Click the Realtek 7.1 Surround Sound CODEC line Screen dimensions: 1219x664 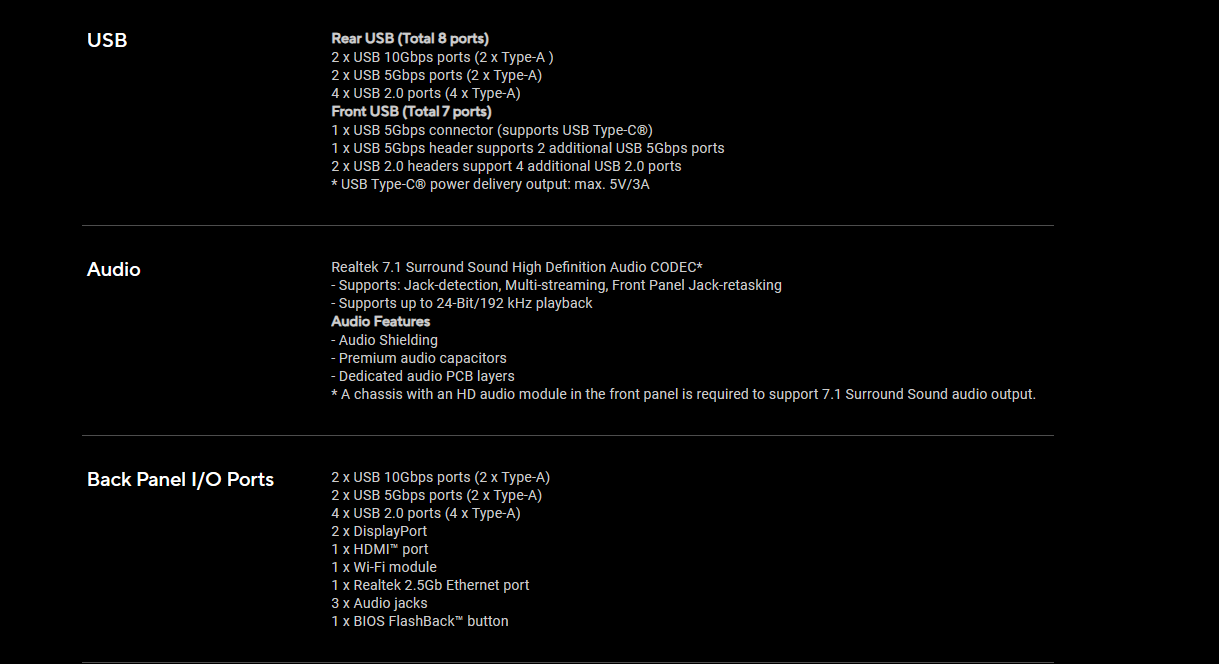coord(517,267)
